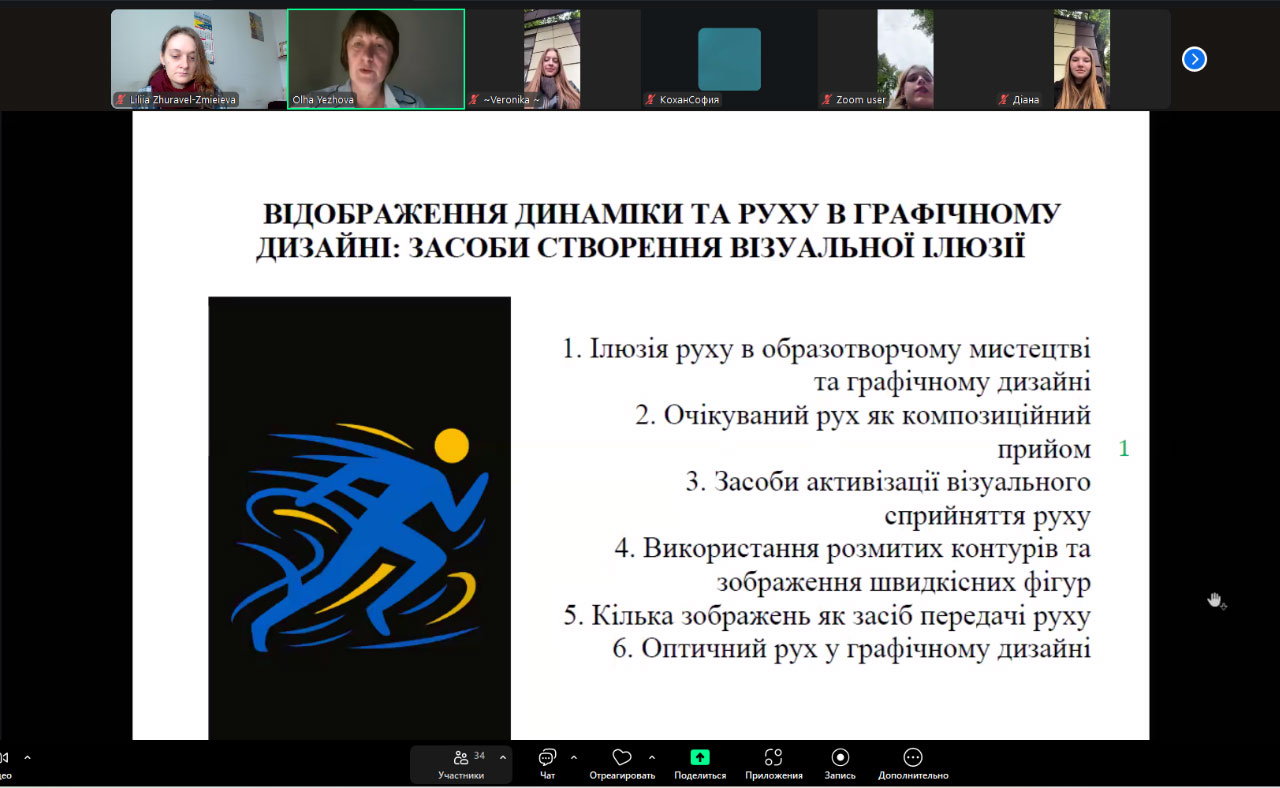The image size is (1280, 788).
Task: Expand the chevron beside Чат
Action: tap(574, 758)
